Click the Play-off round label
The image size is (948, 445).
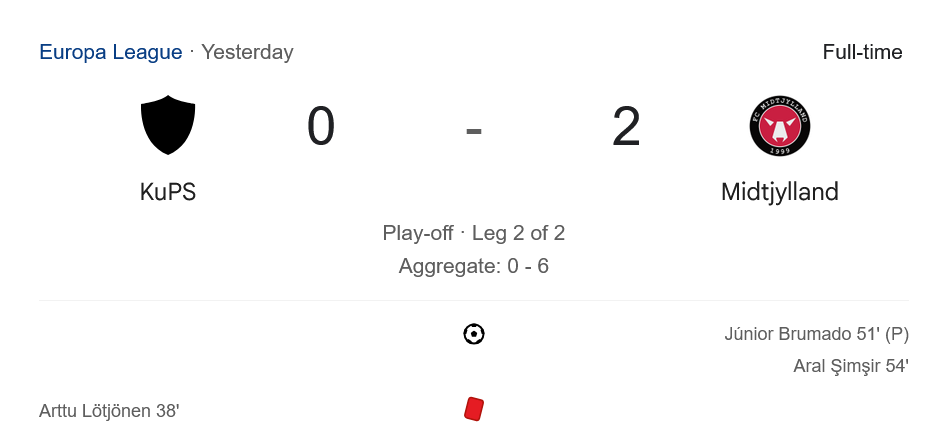click(x=418, y=234)
